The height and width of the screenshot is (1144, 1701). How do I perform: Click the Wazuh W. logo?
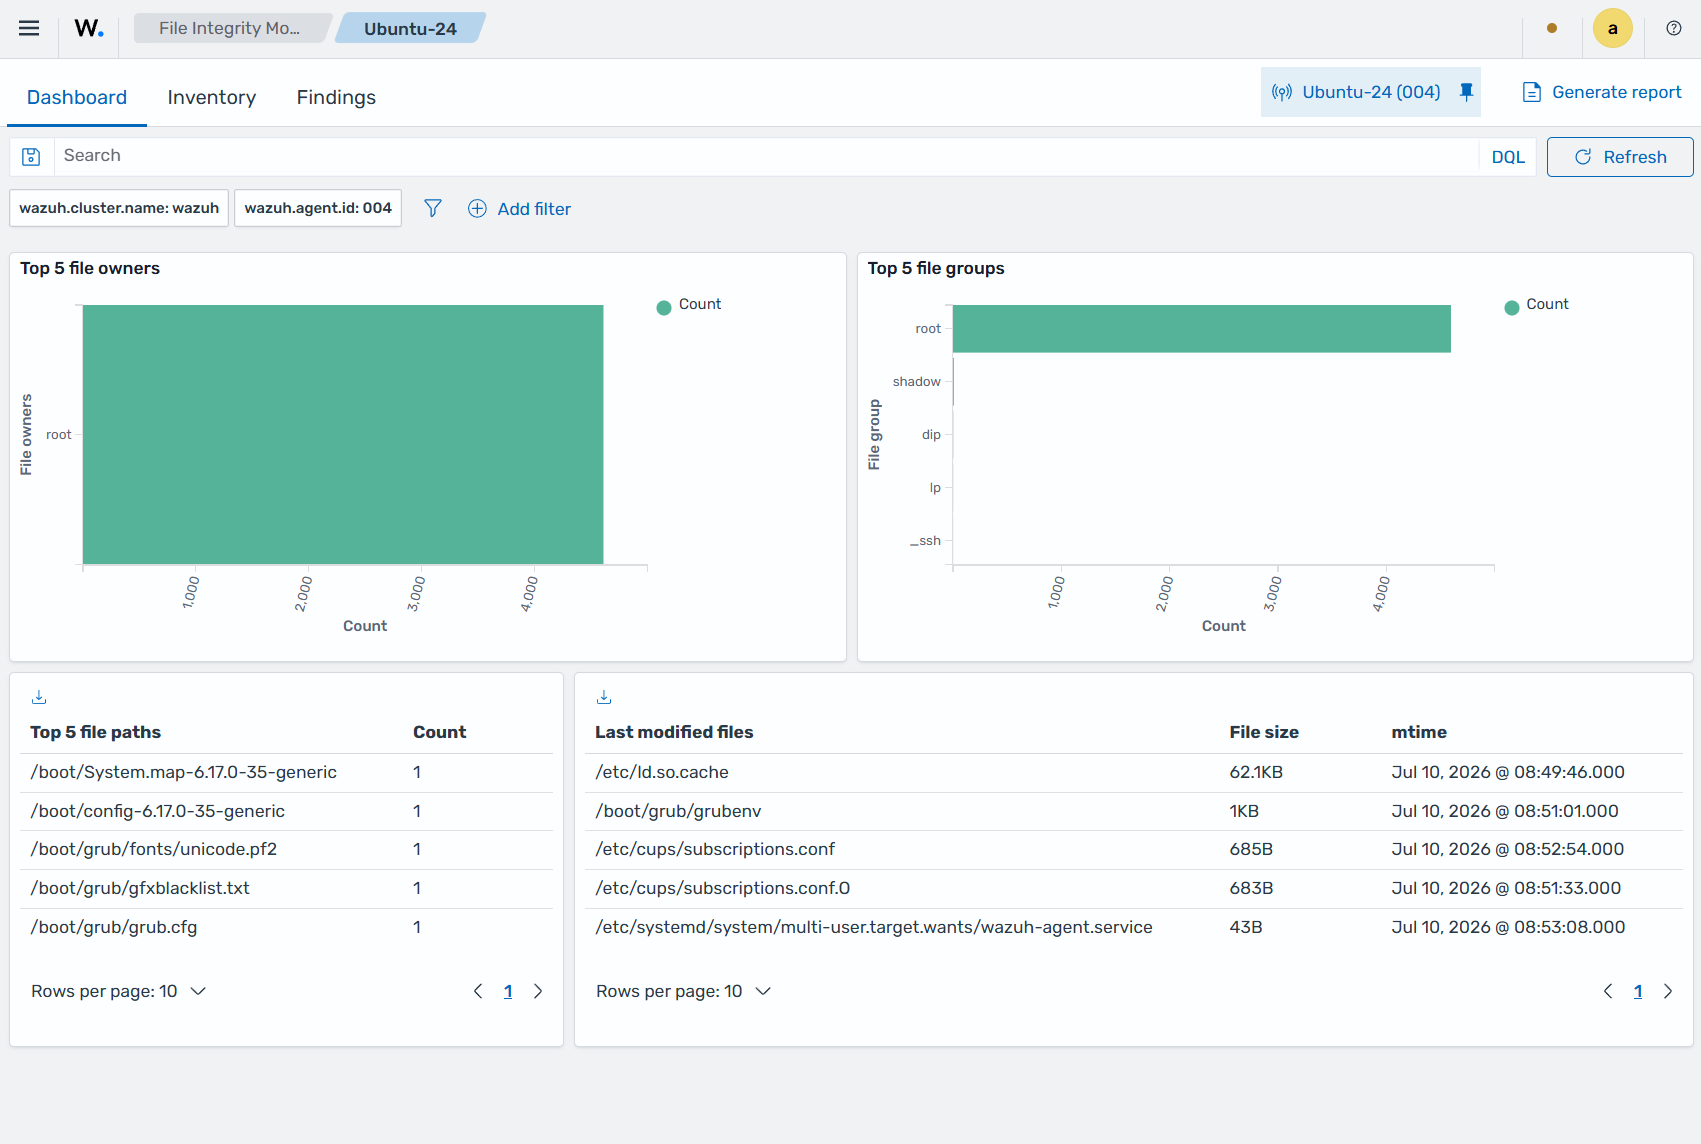point(89,28)
